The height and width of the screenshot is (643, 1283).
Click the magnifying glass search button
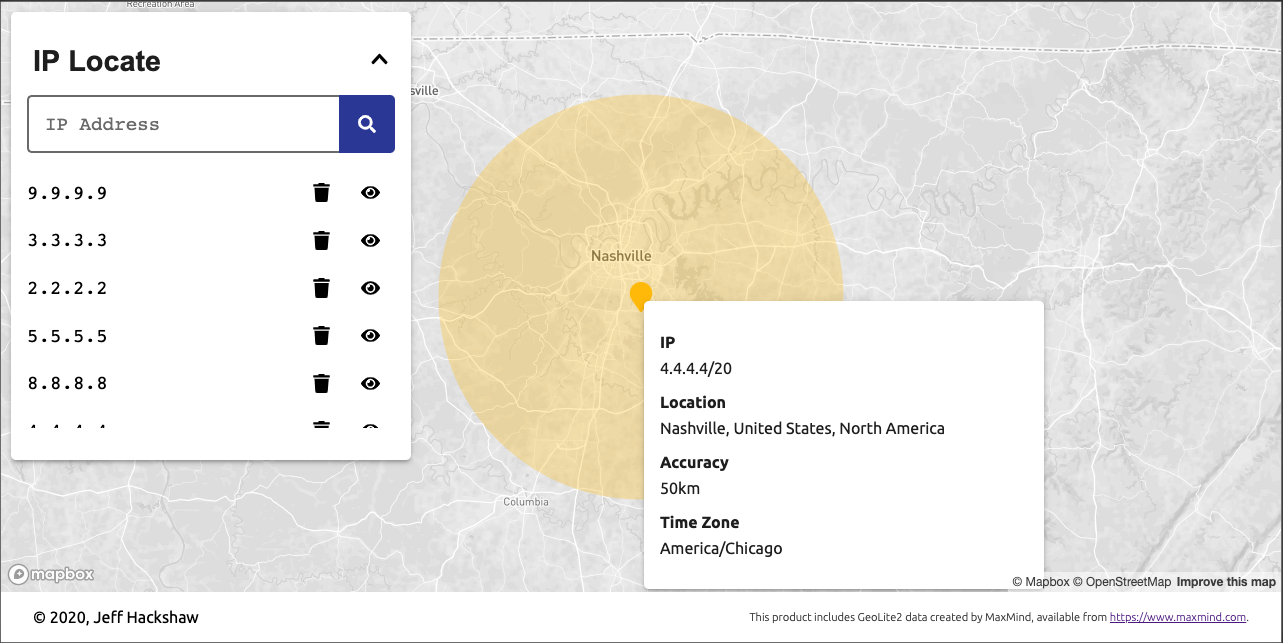click(x=367, y=124)
